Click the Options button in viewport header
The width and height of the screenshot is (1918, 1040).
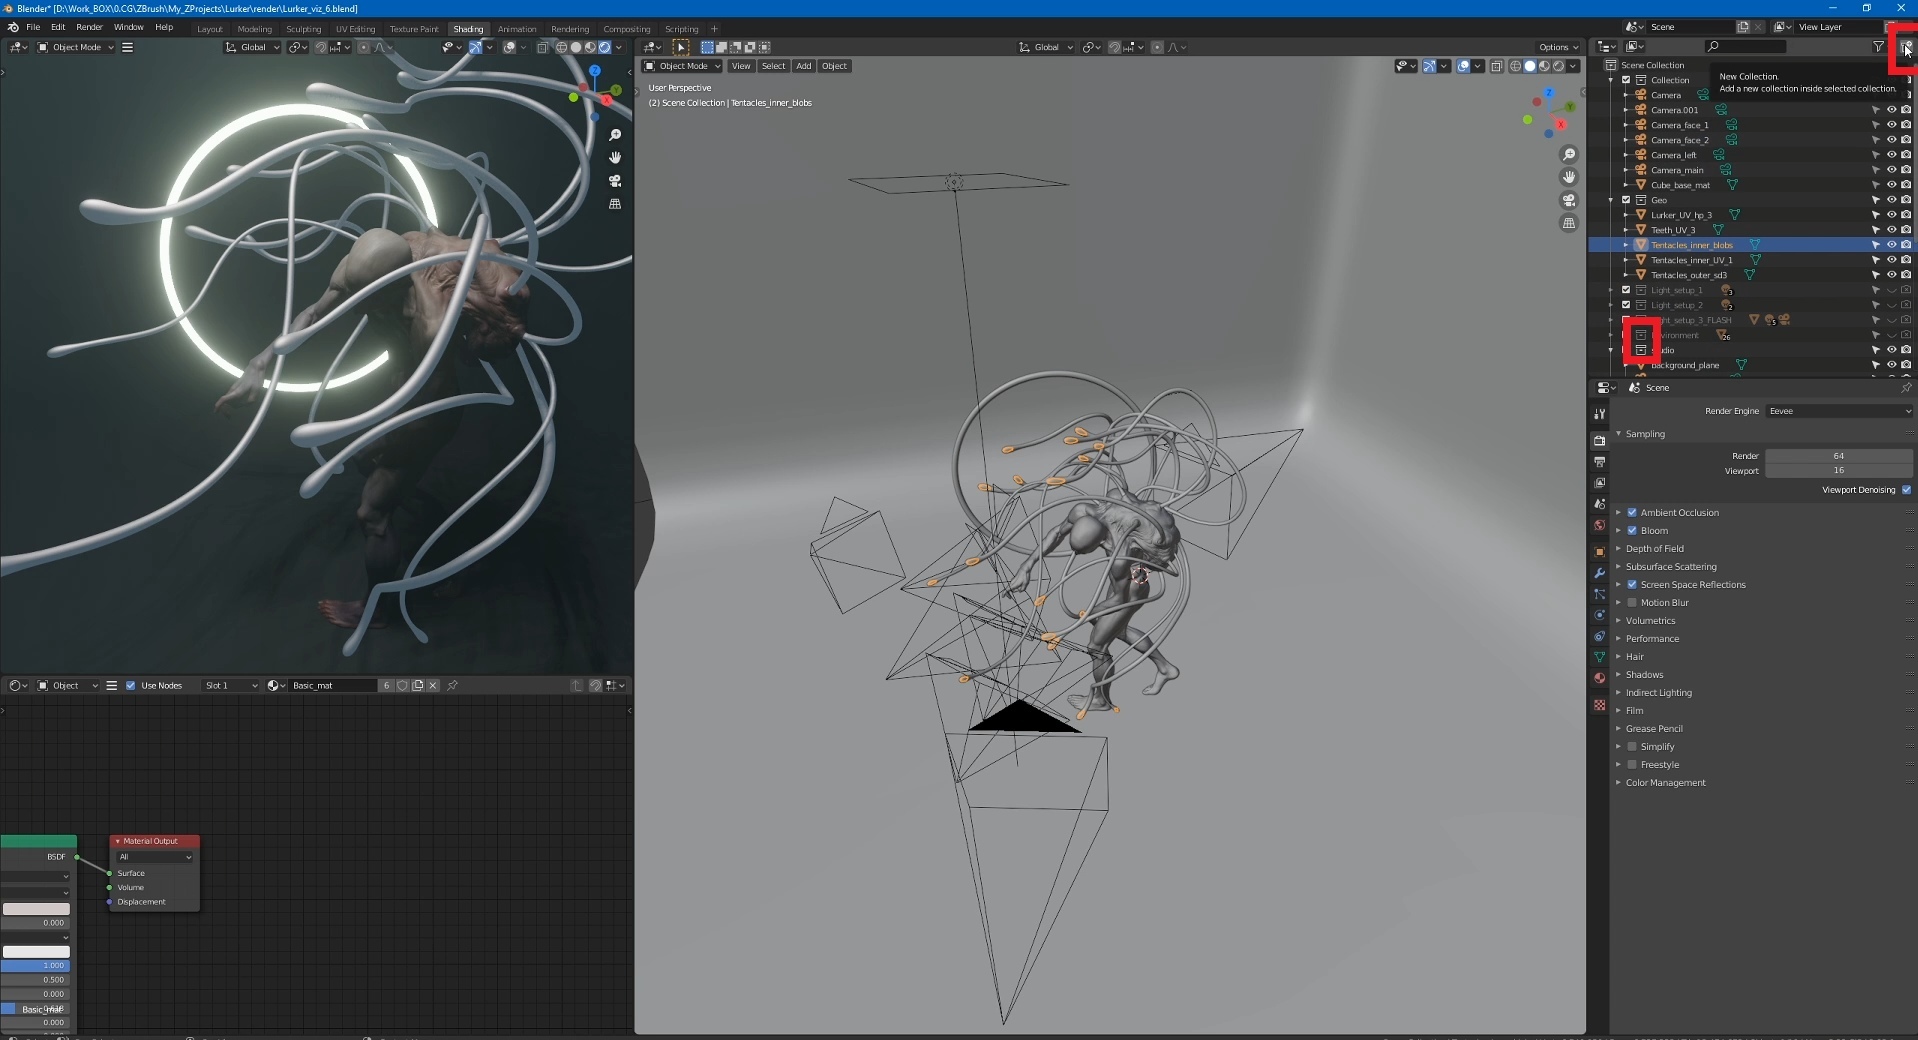1557,47
